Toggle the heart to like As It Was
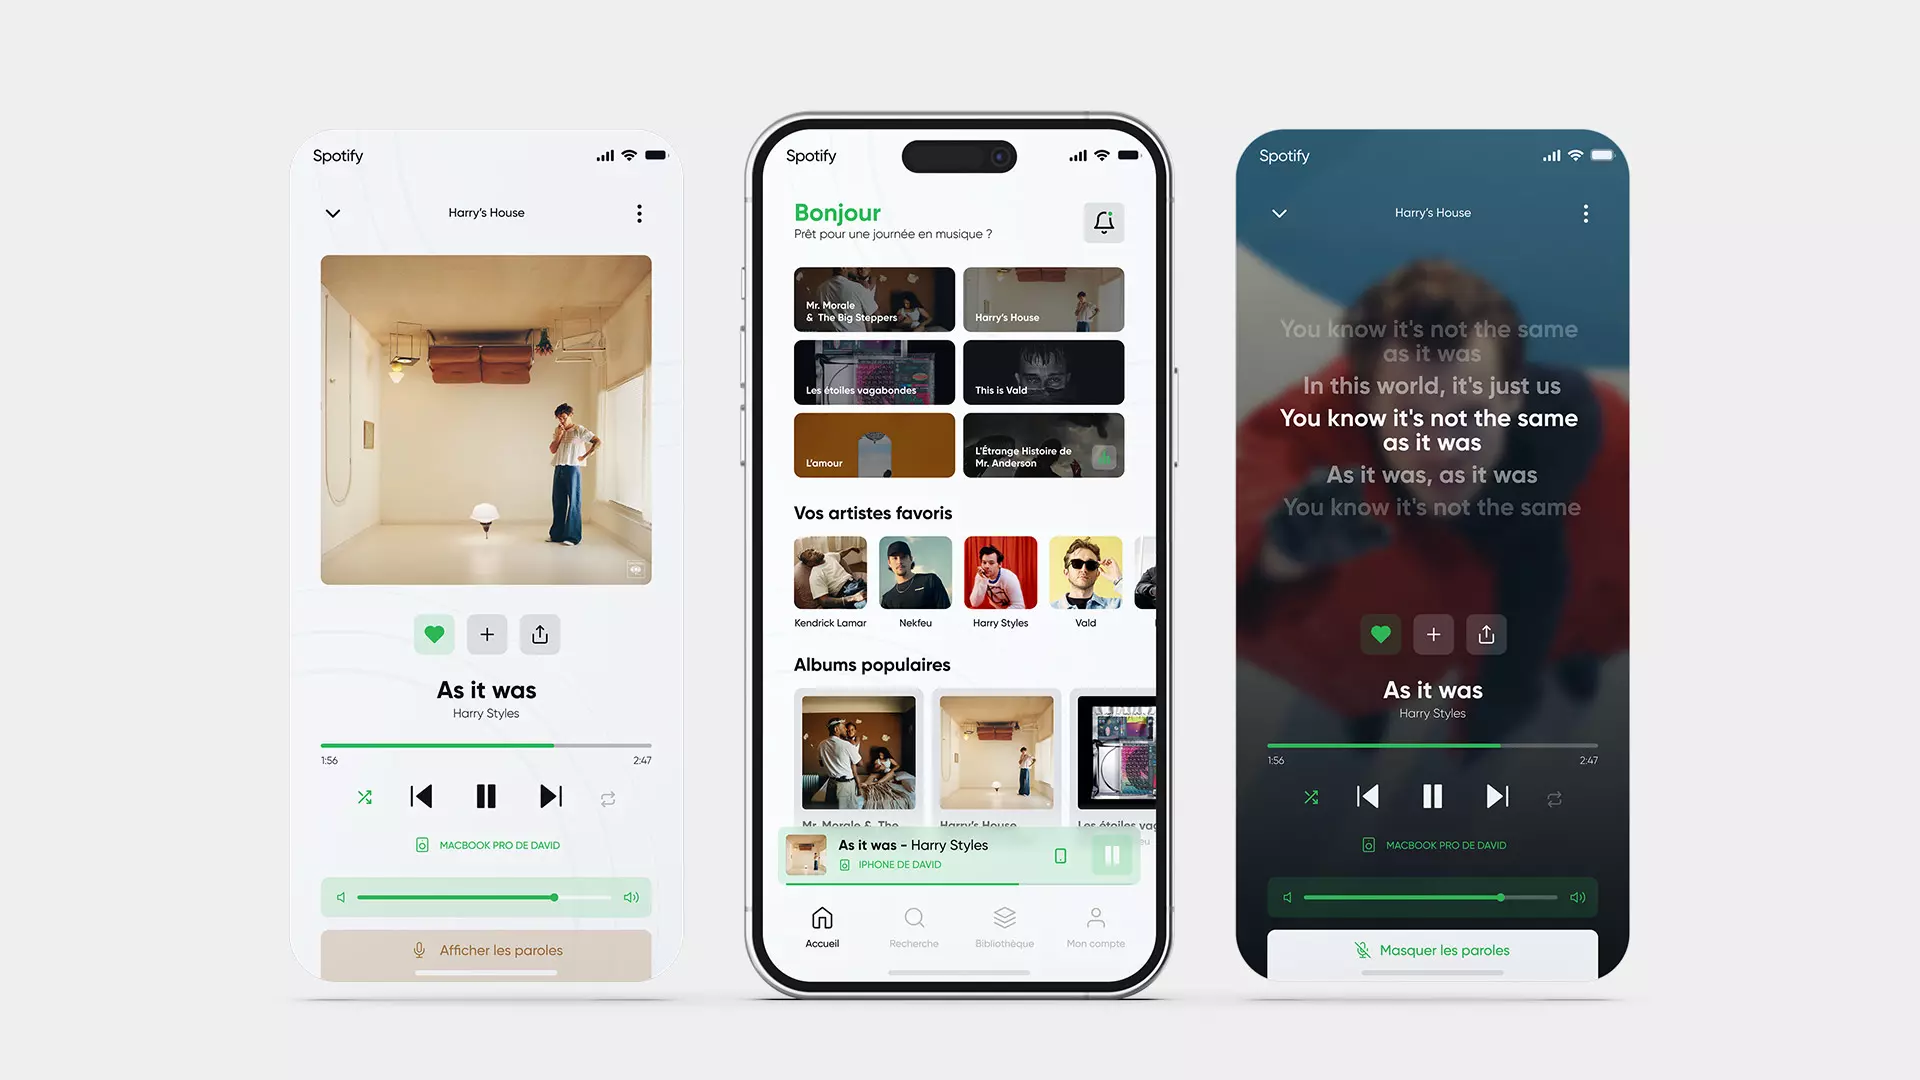Viewport: 1920px width, 1080px height. point(434,634)
